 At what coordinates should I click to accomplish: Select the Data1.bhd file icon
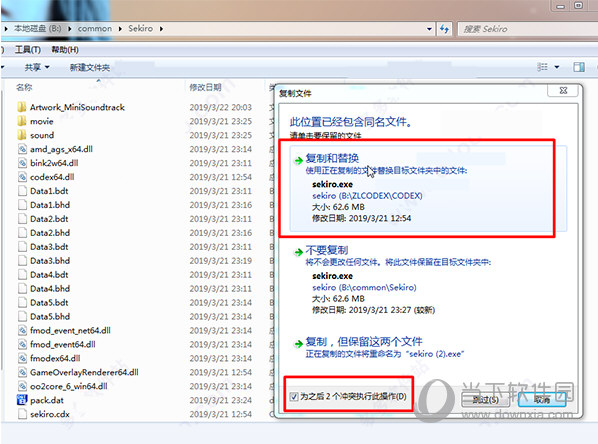coord(23,205)
